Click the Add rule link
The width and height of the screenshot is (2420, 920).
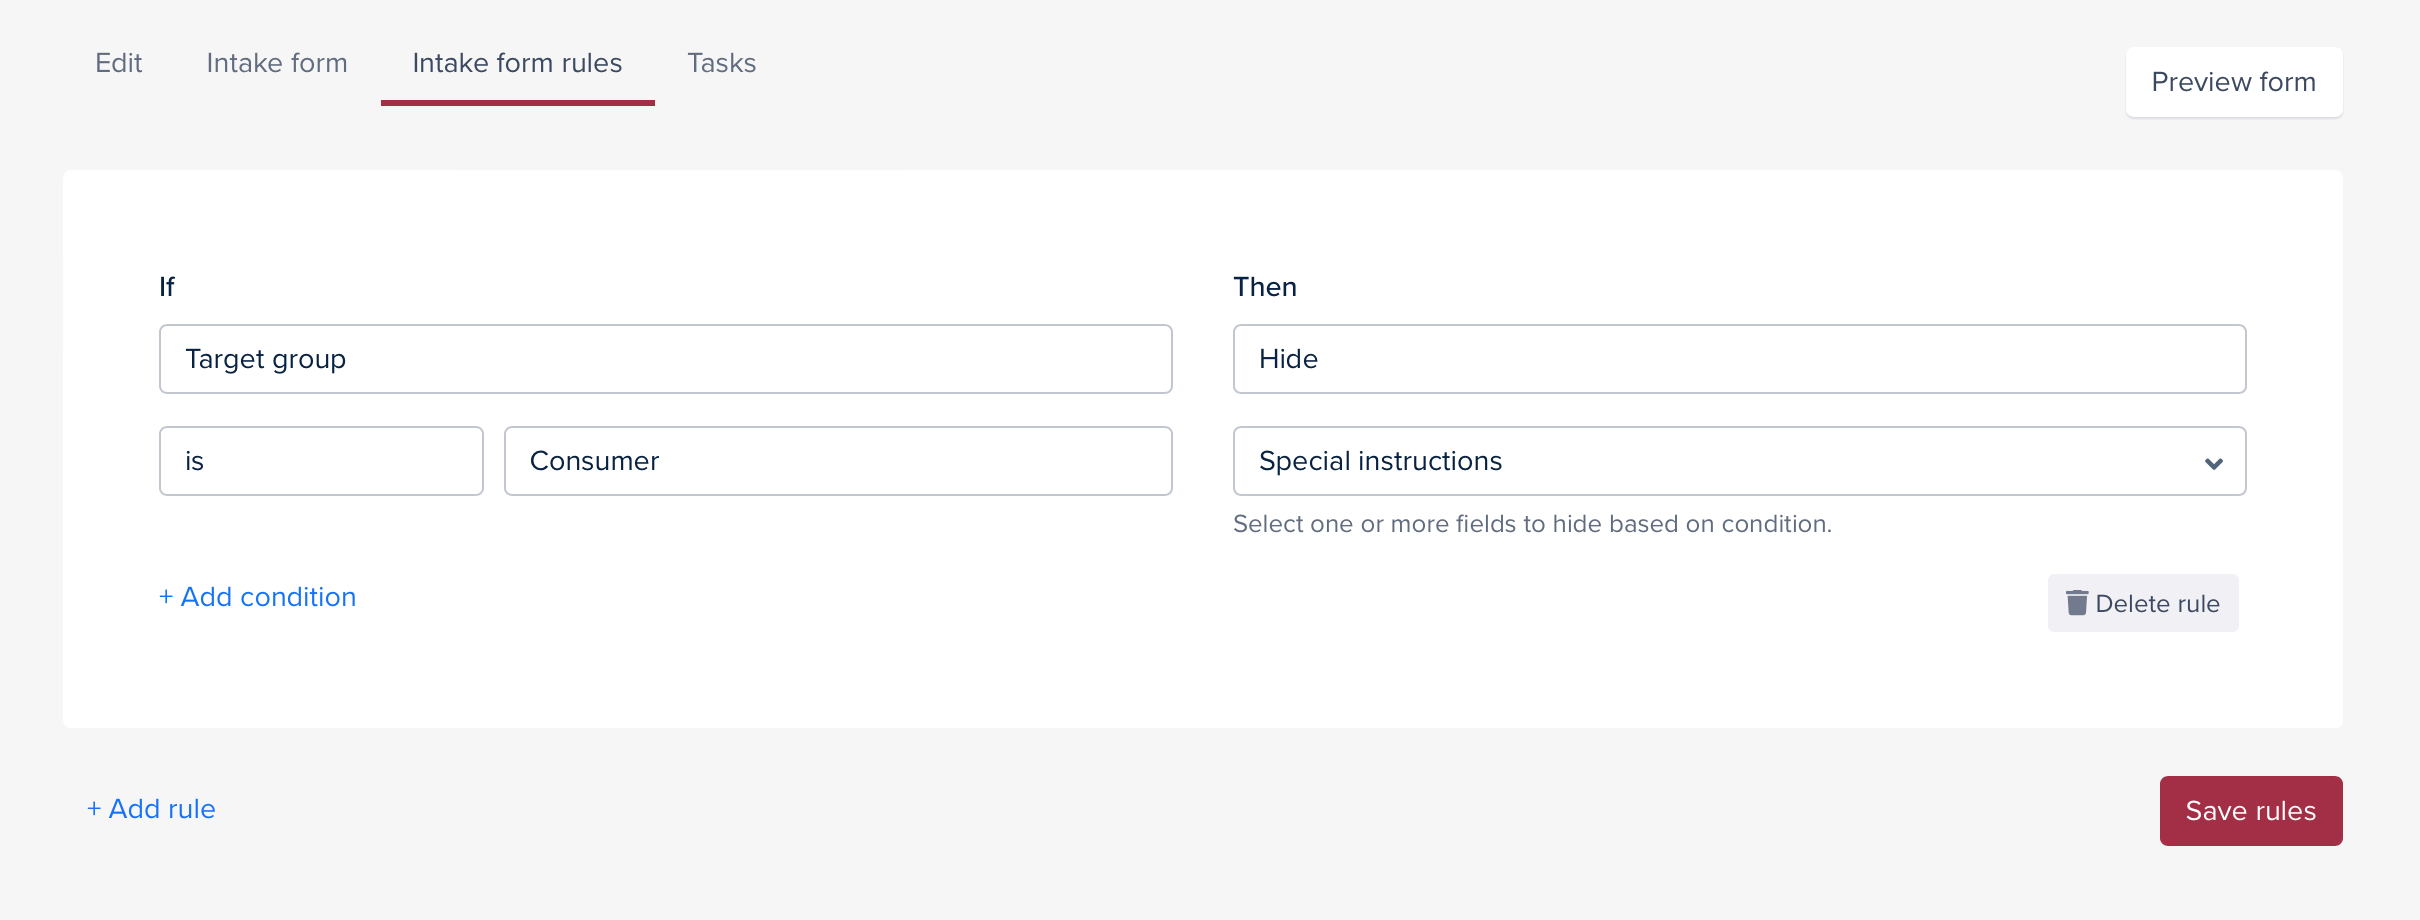[x=150, y=808]
